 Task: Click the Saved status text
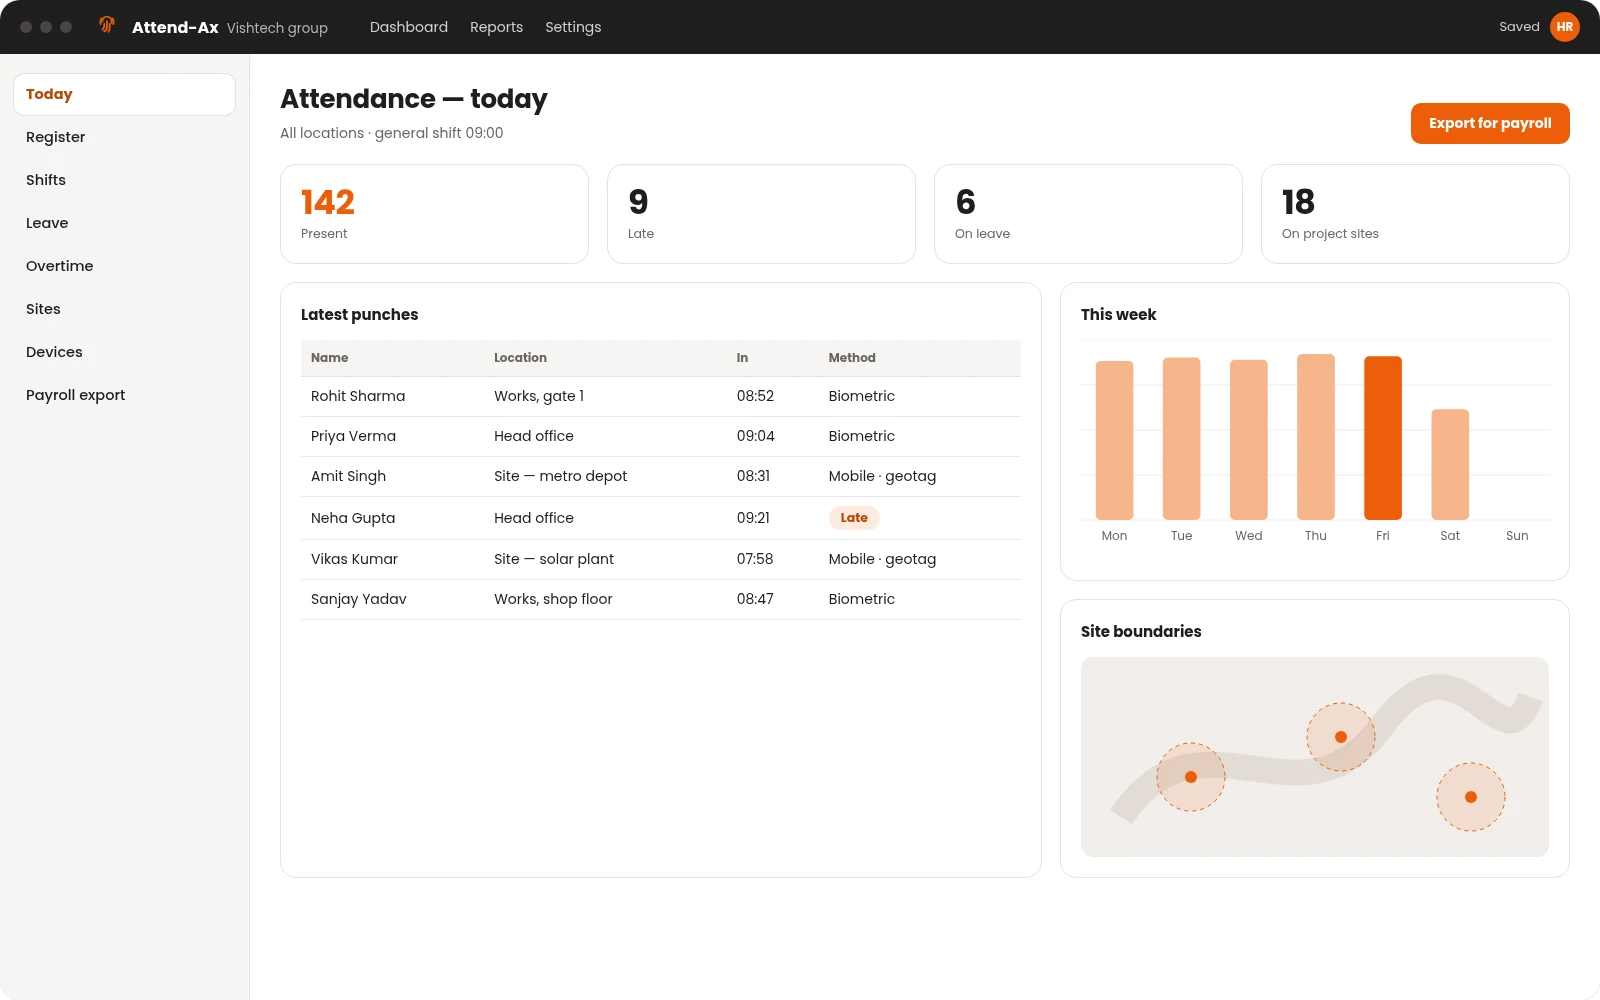click(1519, 27)
